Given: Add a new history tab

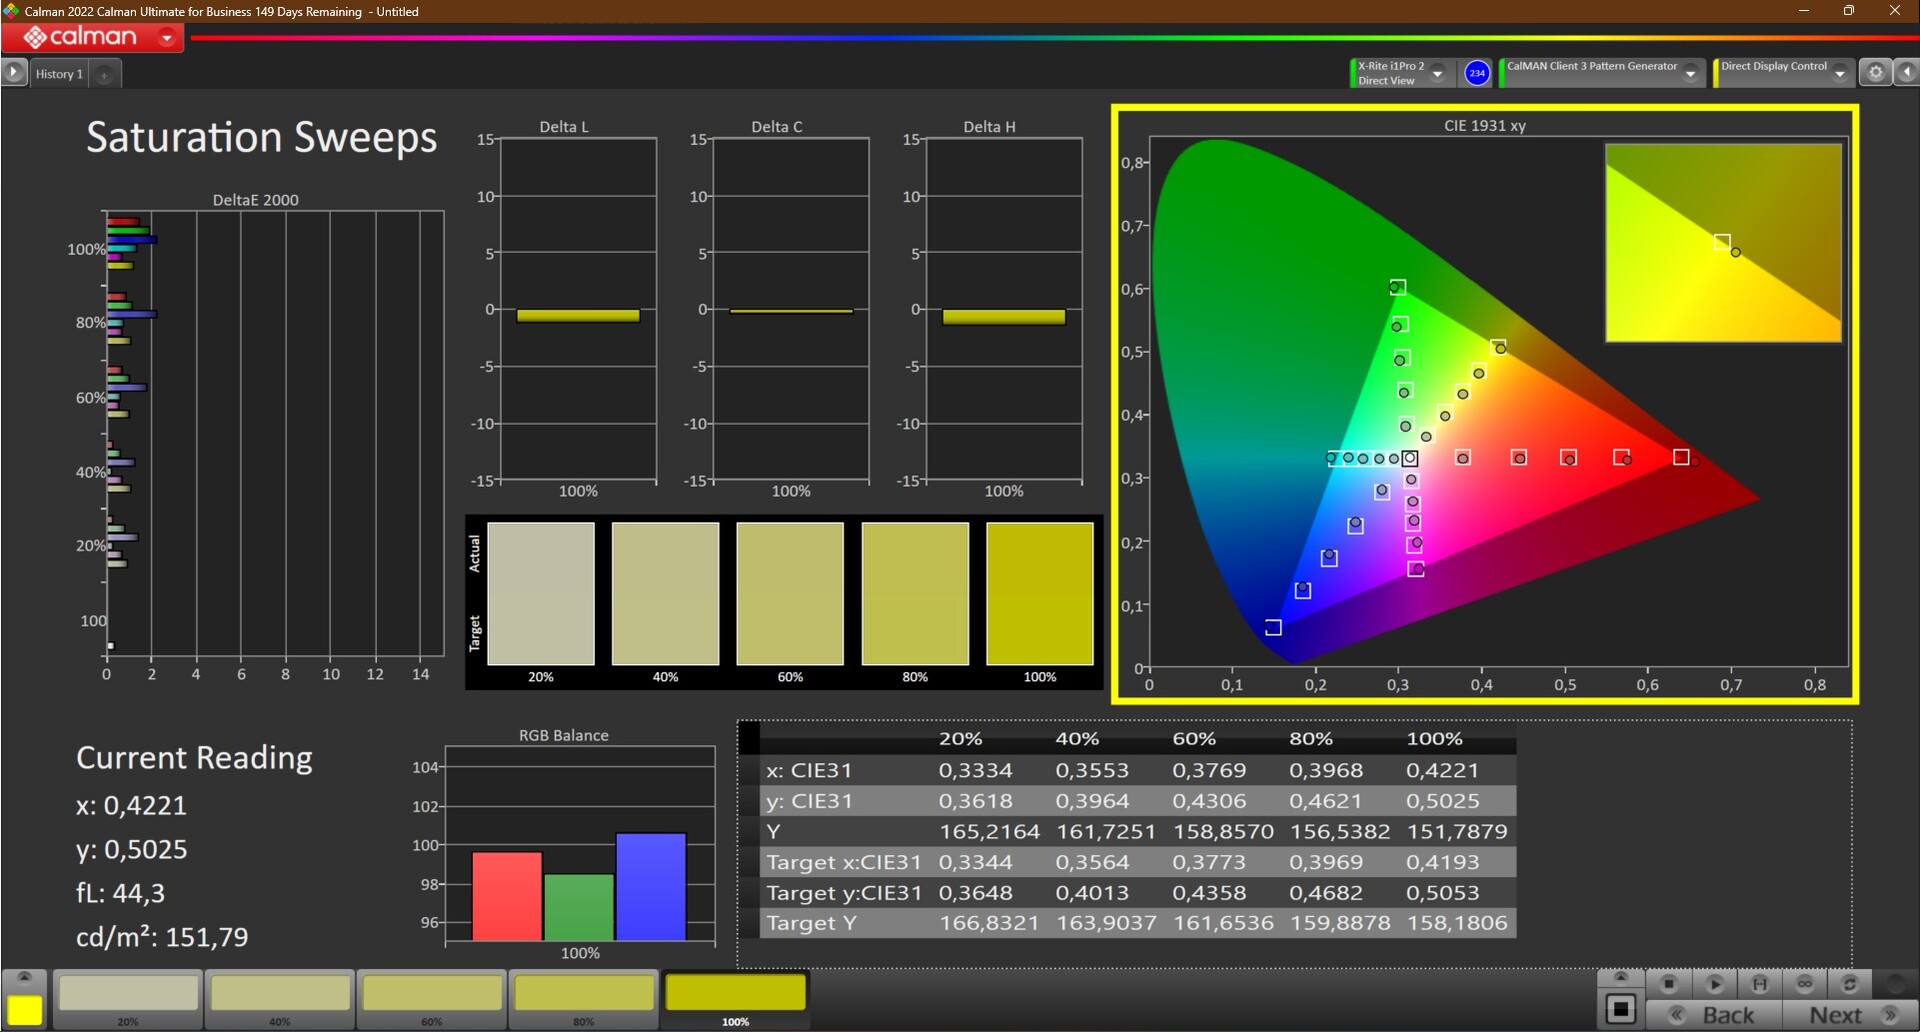Looking at the screenshot, I should 104,74.
